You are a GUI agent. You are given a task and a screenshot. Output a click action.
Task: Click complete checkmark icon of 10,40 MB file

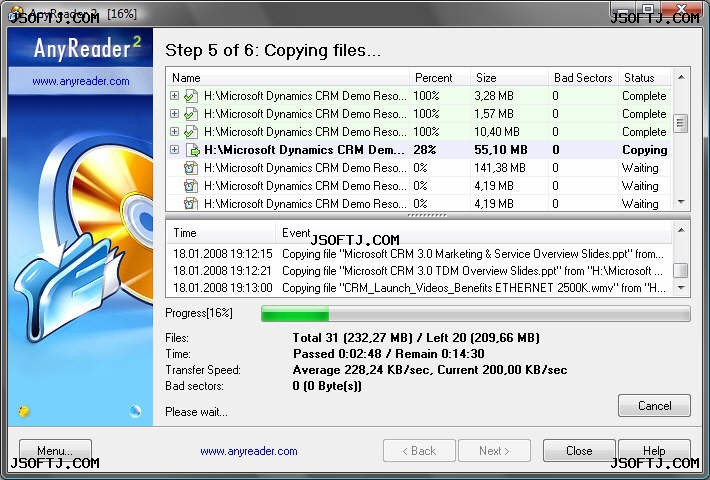coord(191,132)
